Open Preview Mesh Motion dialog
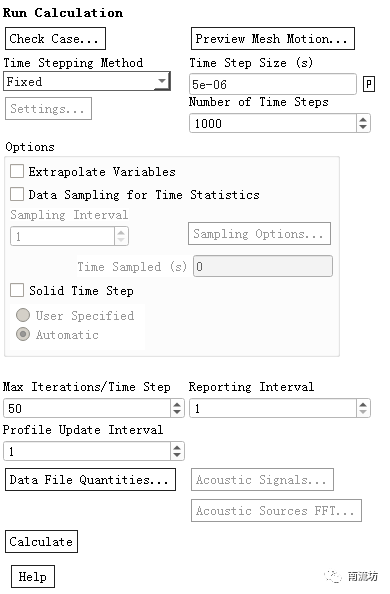 [x=273, y=38]
